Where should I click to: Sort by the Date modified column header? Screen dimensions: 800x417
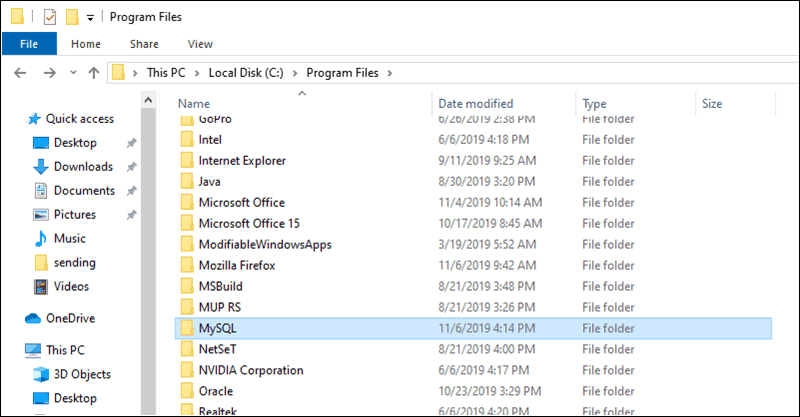(x=476, y=104)
